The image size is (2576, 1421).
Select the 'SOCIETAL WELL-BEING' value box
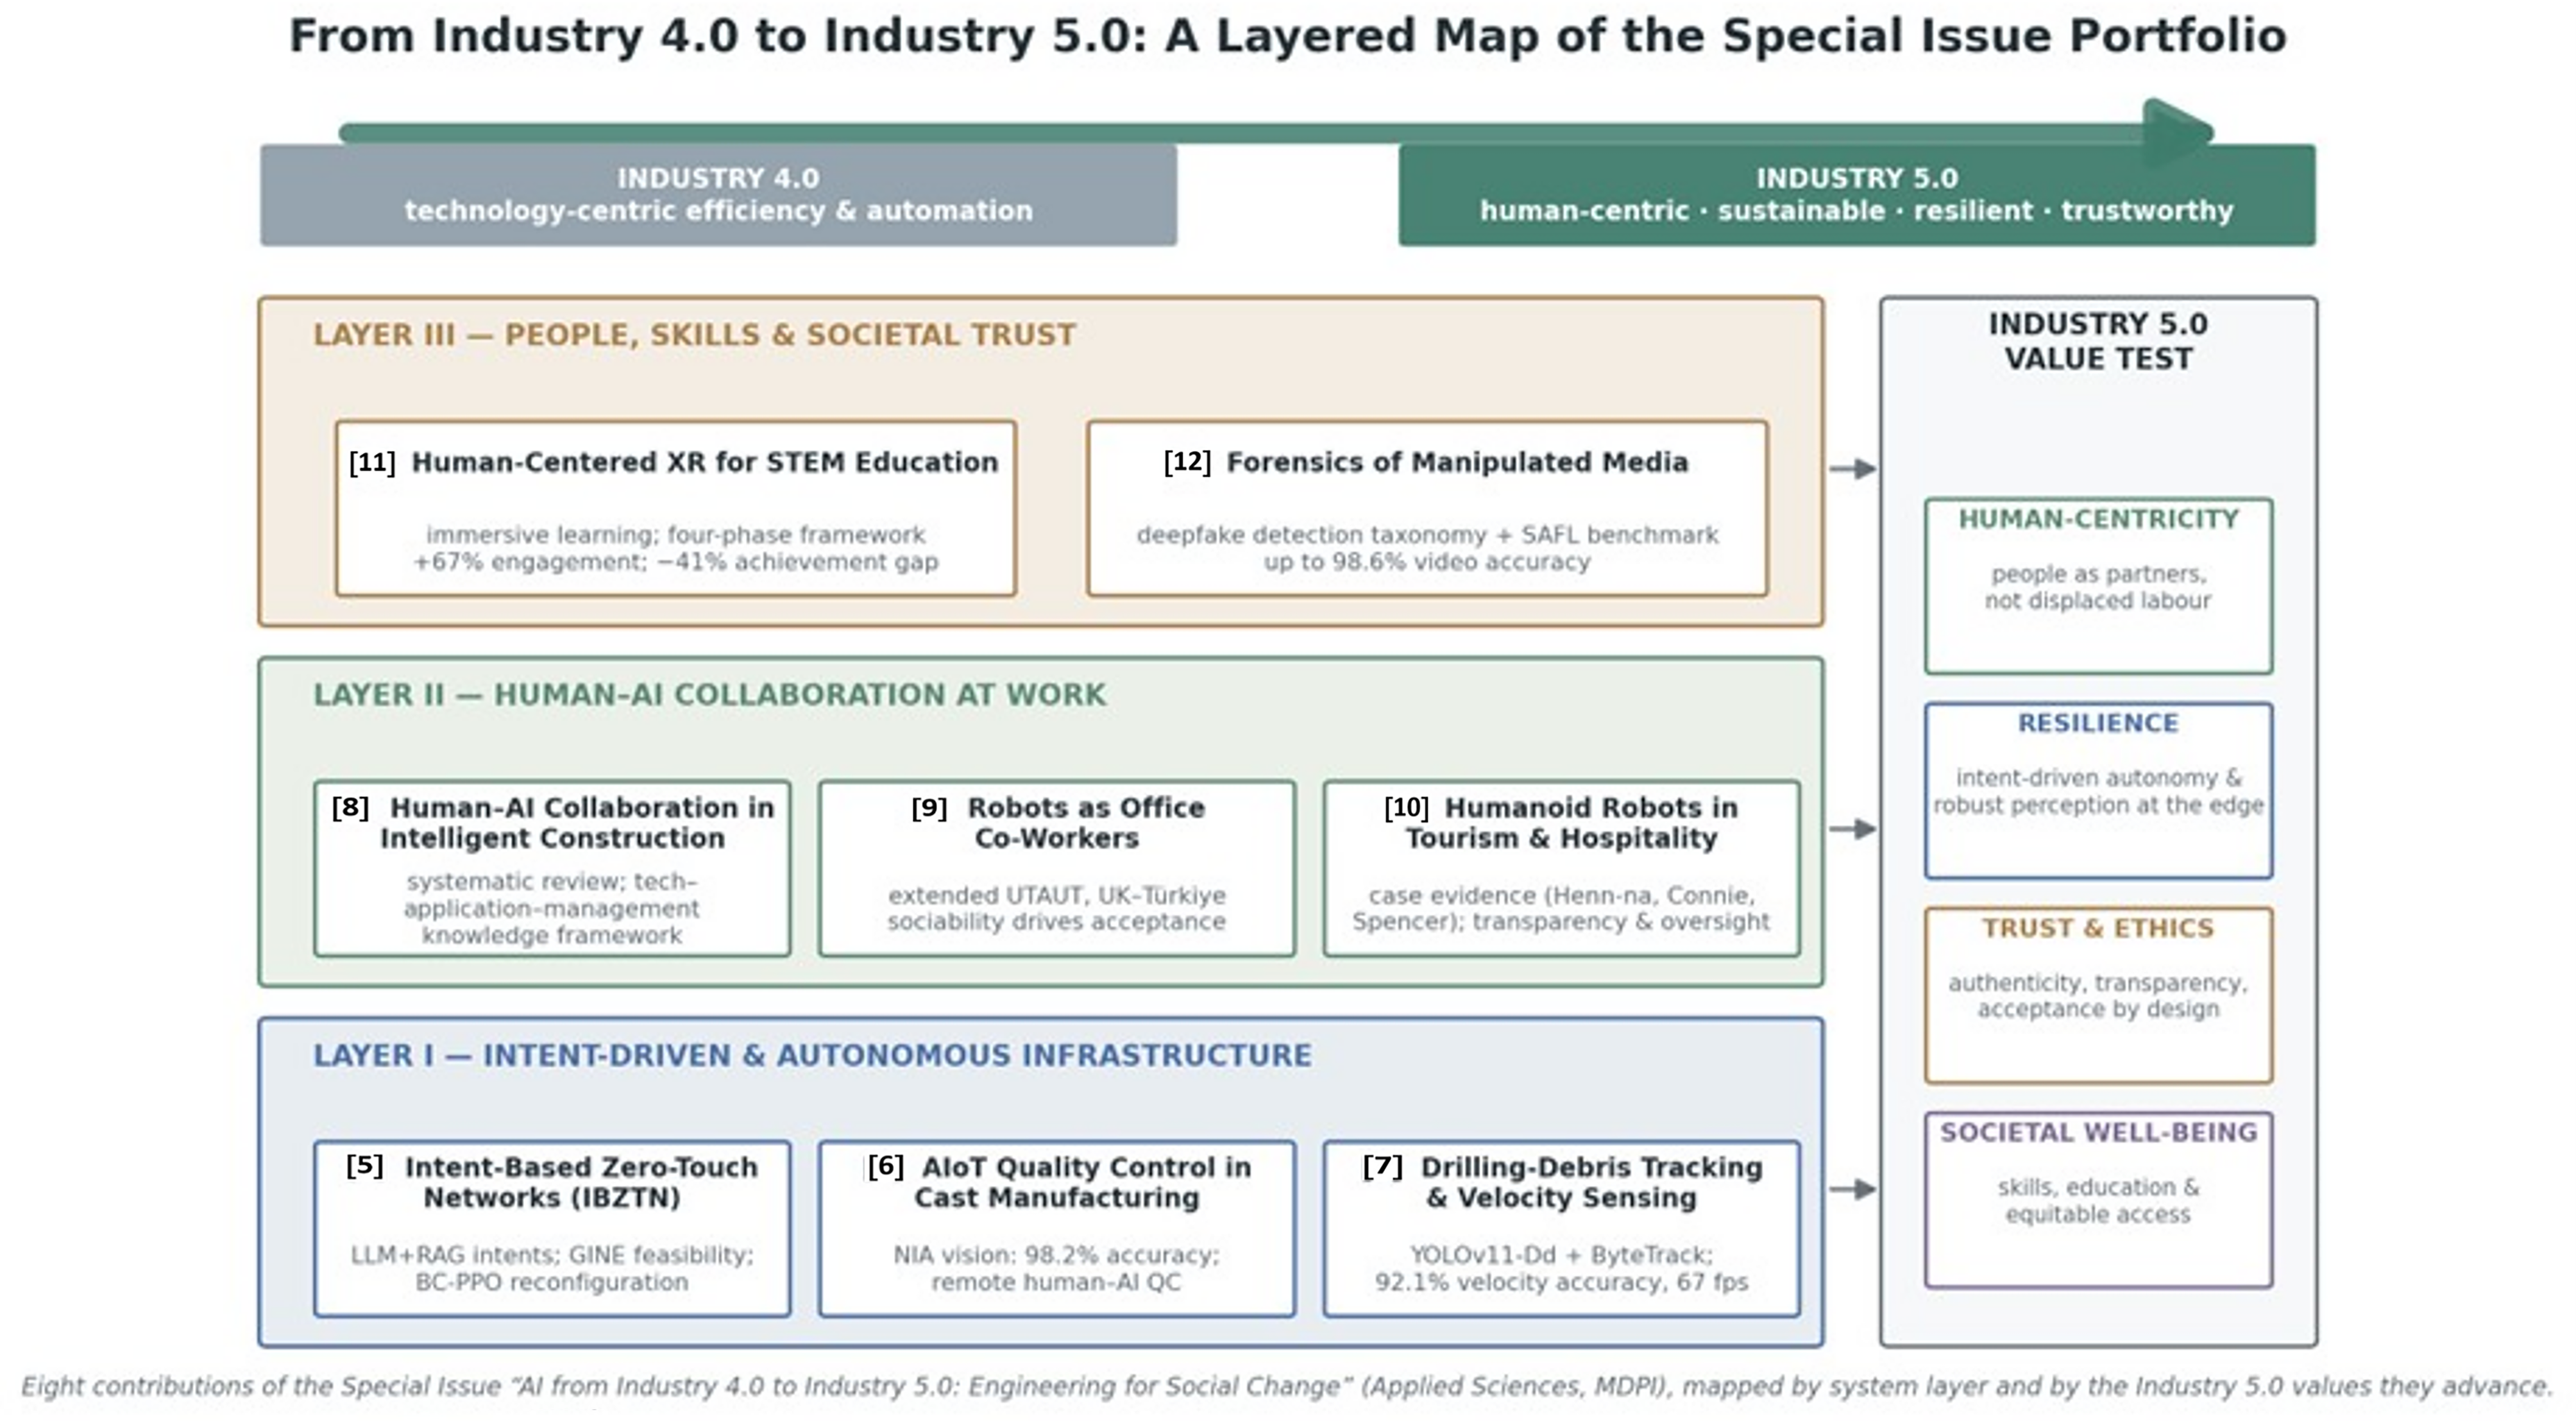[x=2099, y=1200]
